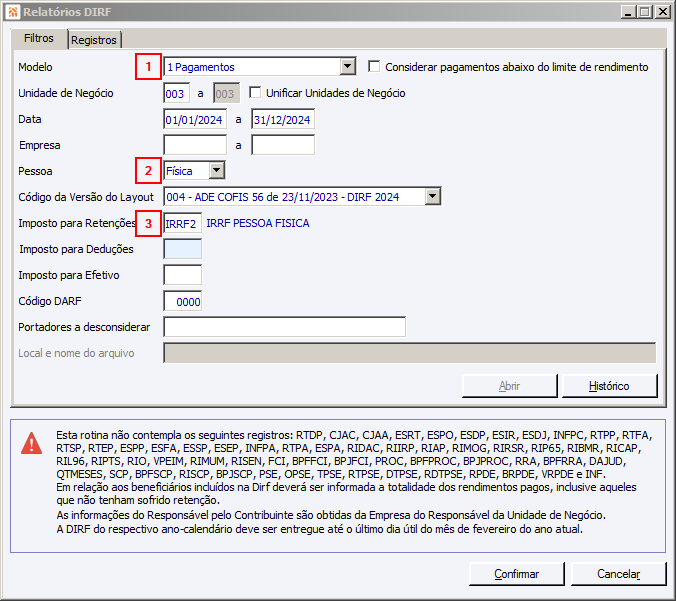Expand the Pessoa Física dropdown
676x601 pixels.
point(216,171)
